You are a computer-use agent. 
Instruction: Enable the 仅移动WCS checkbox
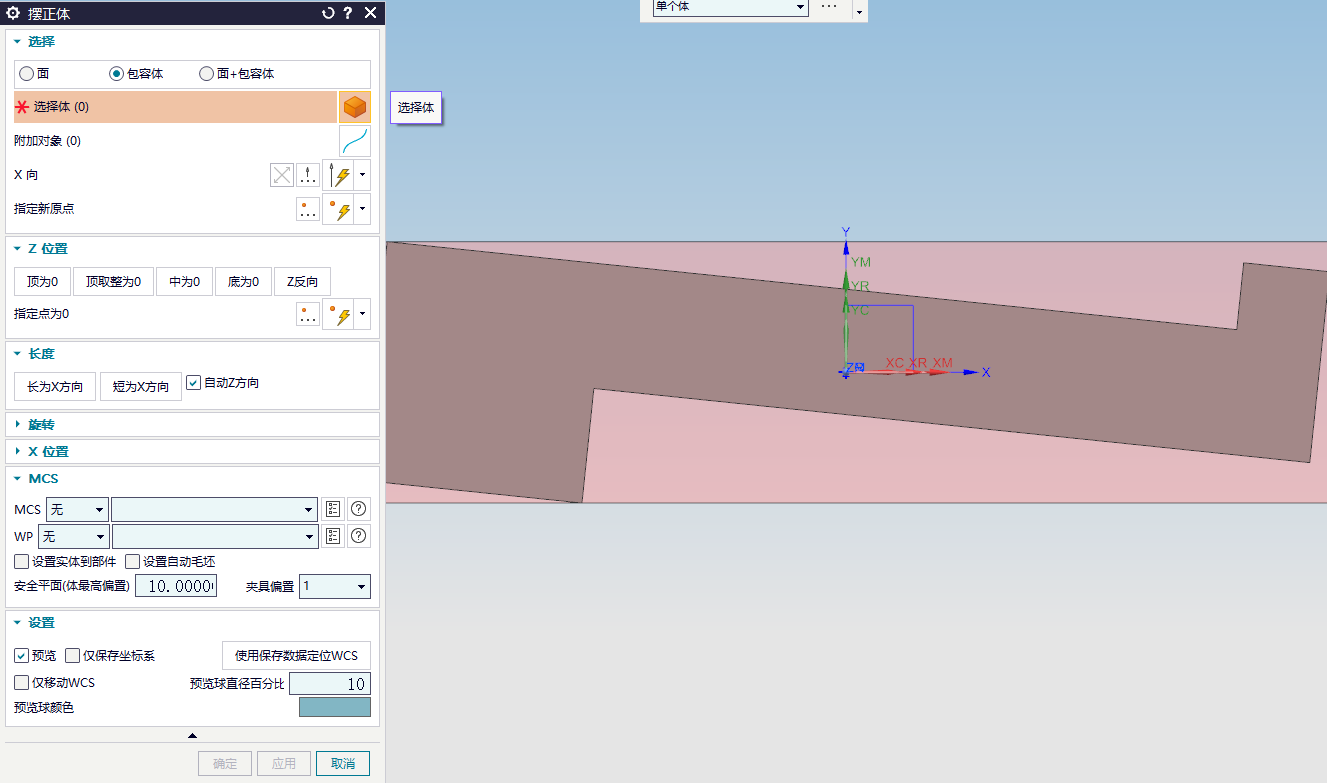pos(21,683)
